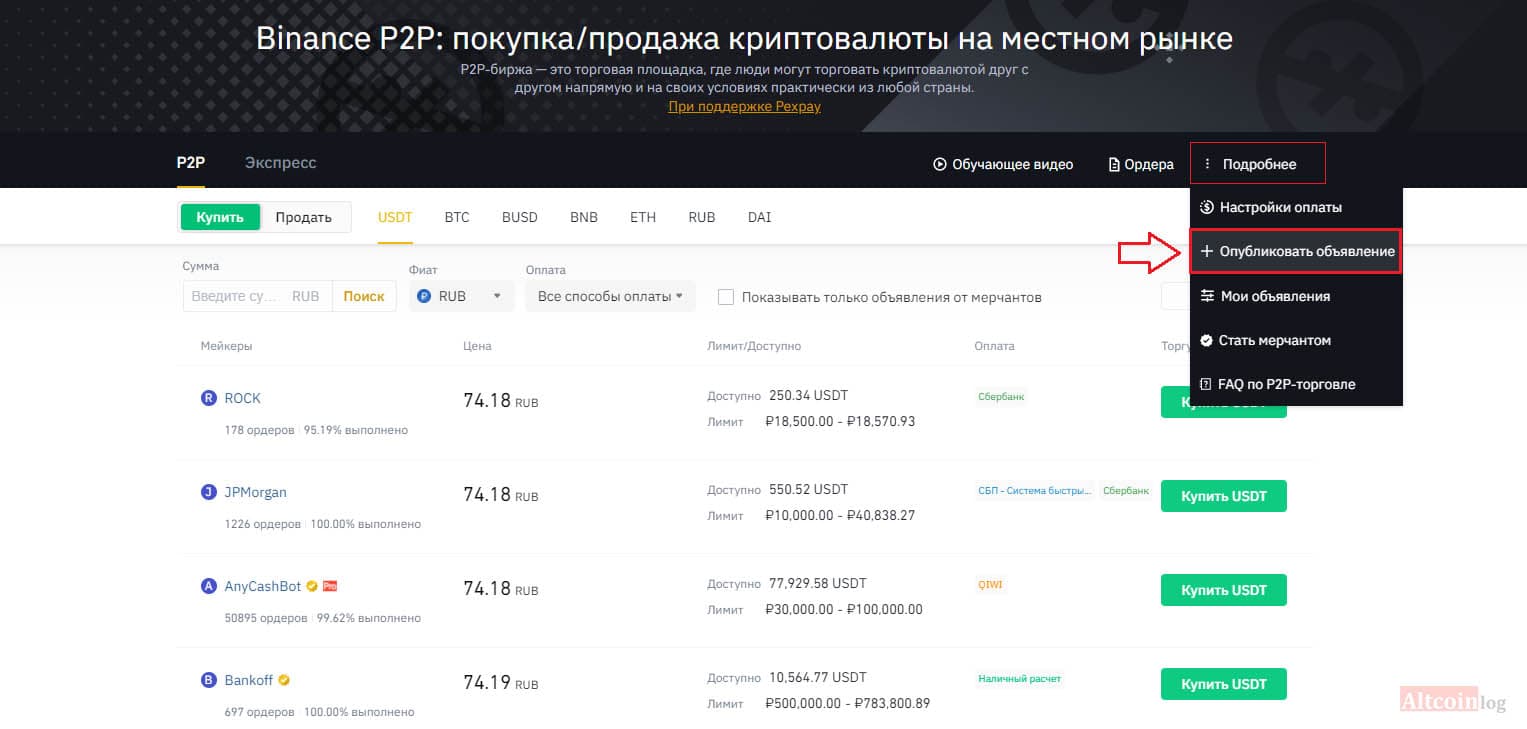Open the Все способы оплаты dropdown
Viewport: 1527px width, 729px height.
click(610, 296)
